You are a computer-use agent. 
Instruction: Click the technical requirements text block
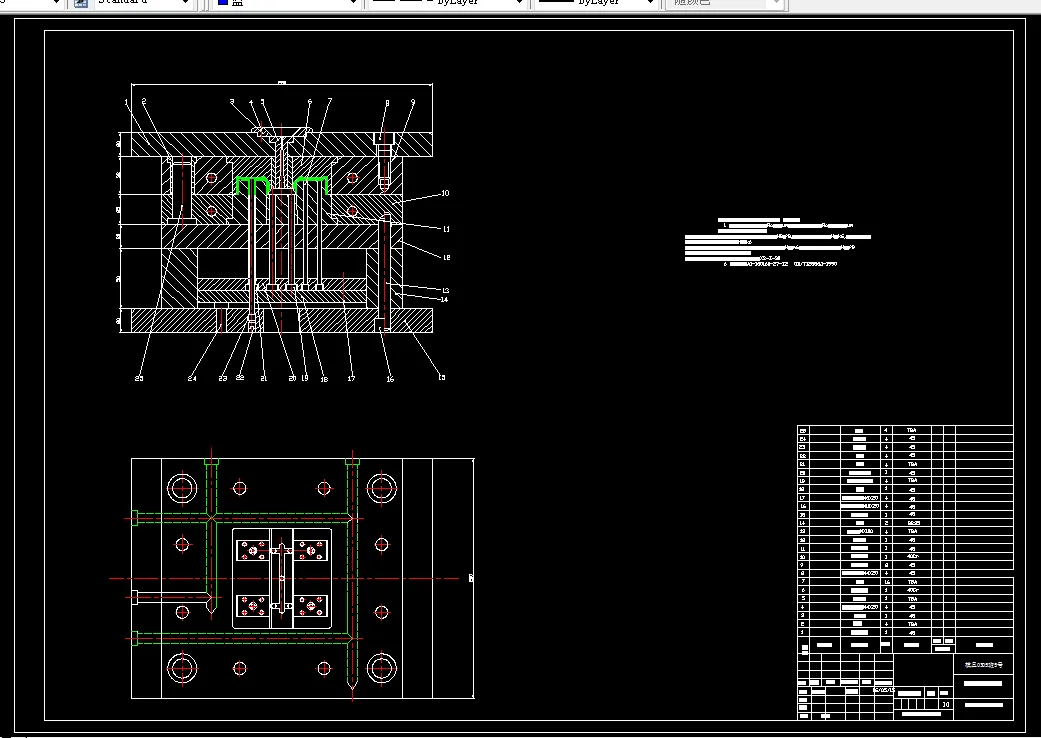pyautogui.click(x=777, y=242)
